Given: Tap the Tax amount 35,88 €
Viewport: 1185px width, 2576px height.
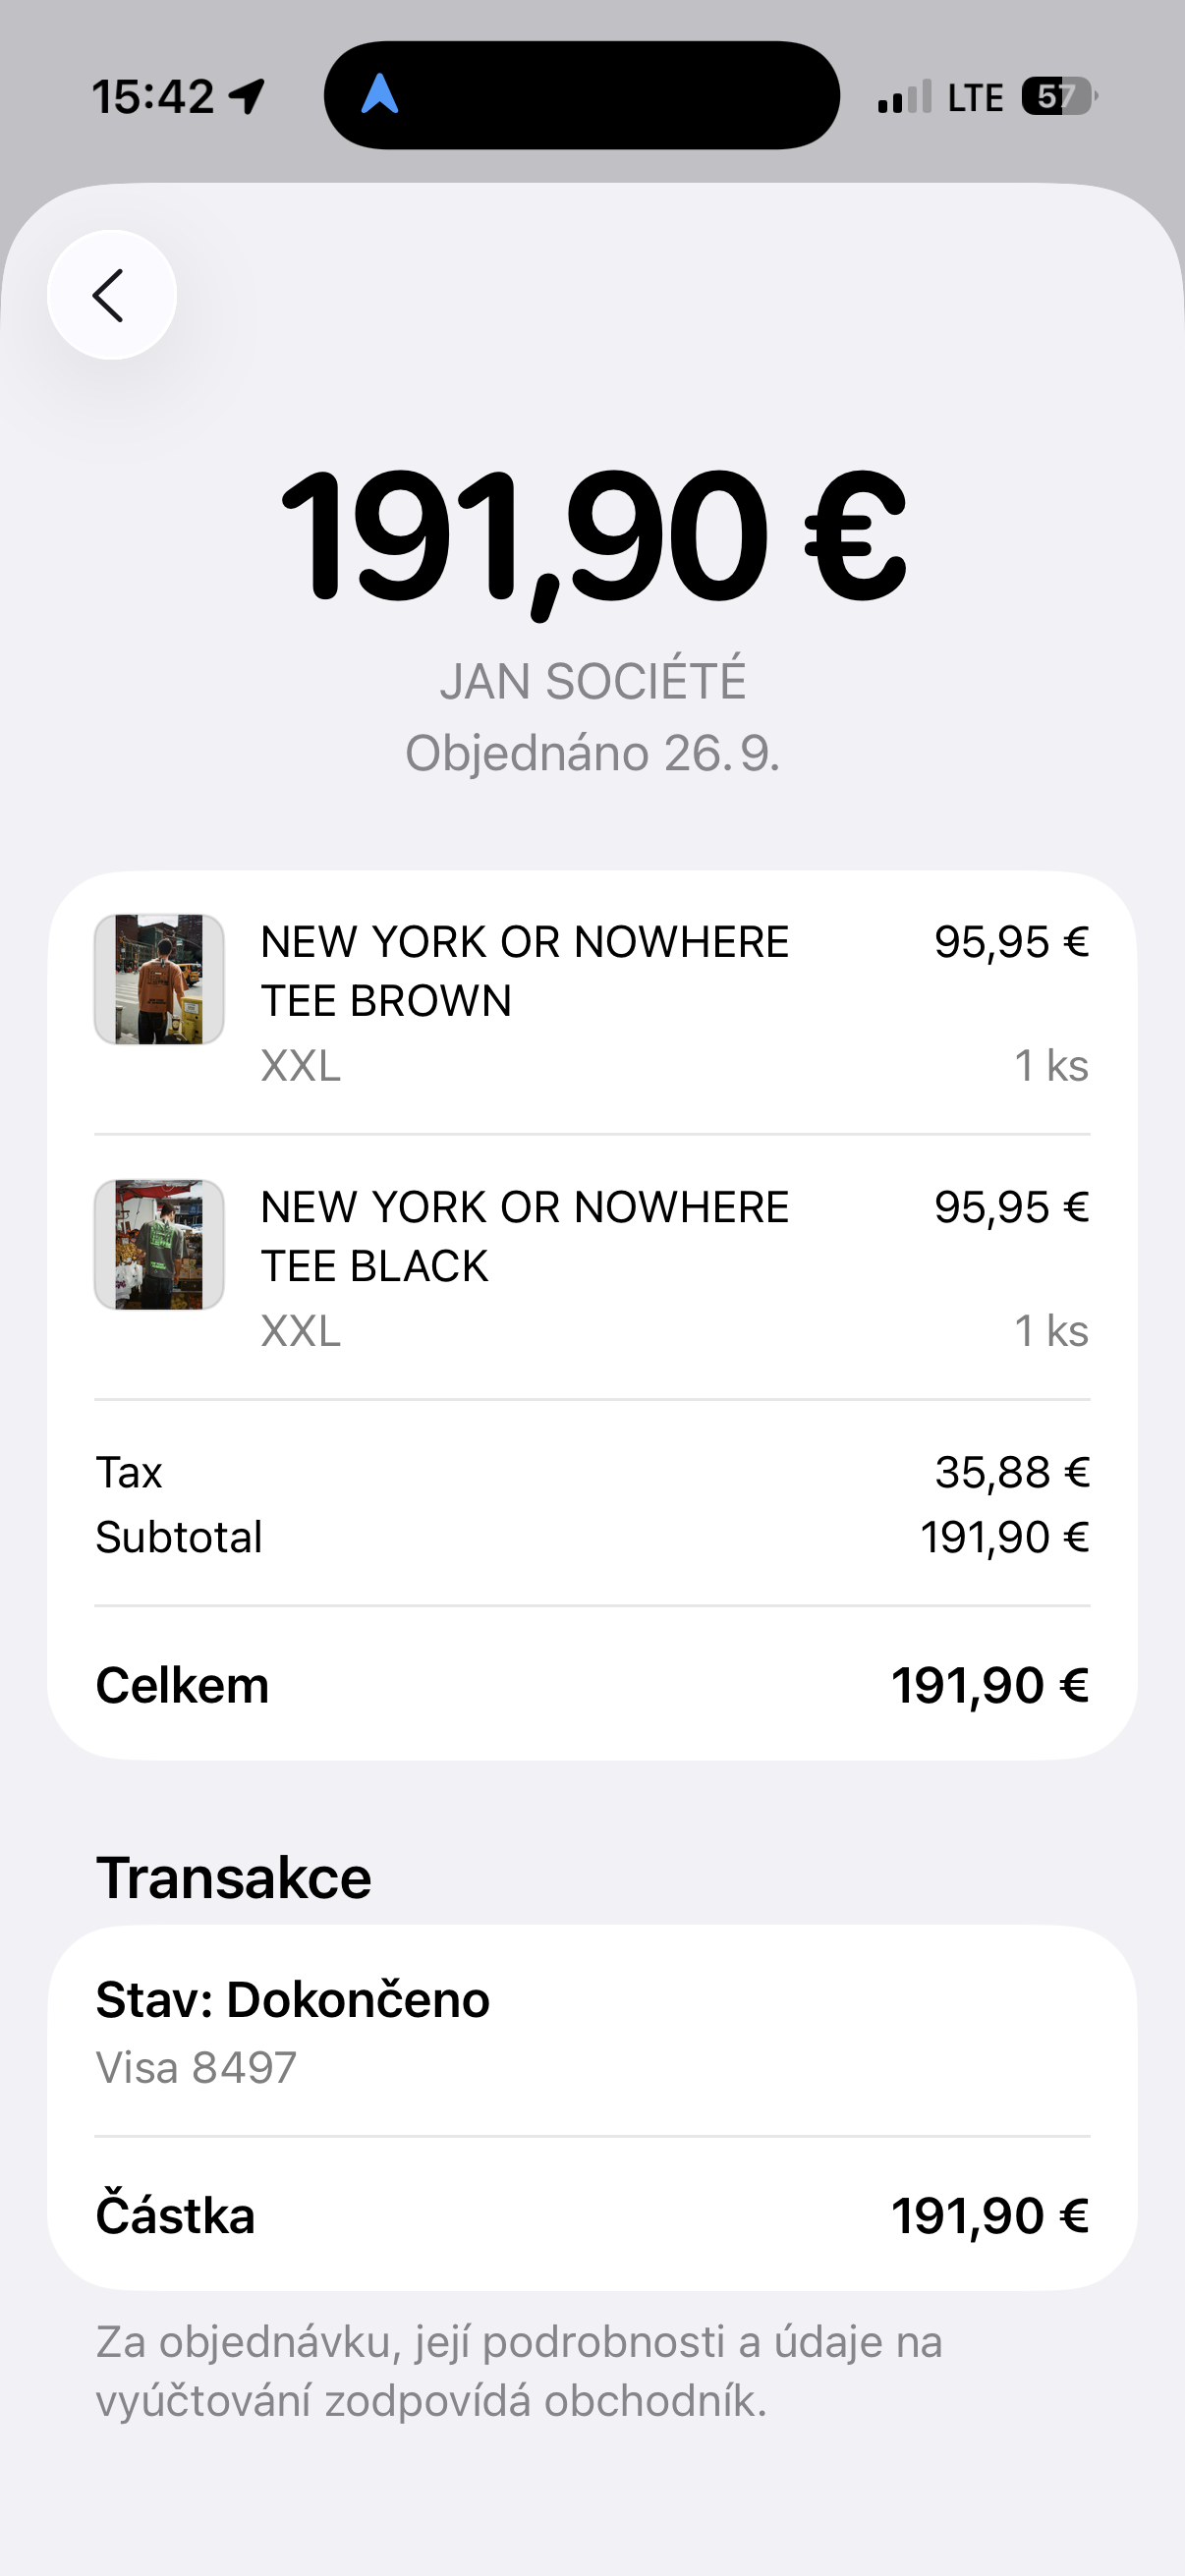Looking at the screenshot, I should coord(1011,1472).
